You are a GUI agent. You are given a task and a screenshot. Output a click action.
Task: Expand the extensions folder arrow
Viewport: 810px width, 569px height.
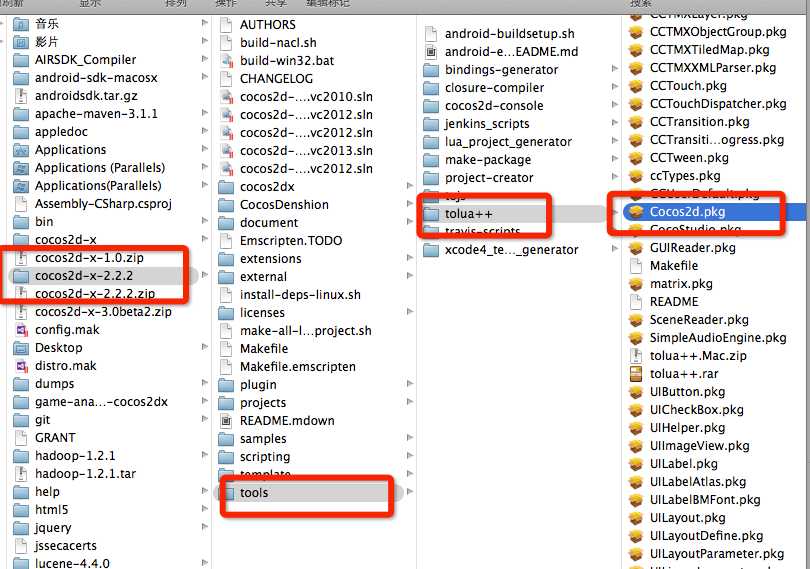click(410, 257)
